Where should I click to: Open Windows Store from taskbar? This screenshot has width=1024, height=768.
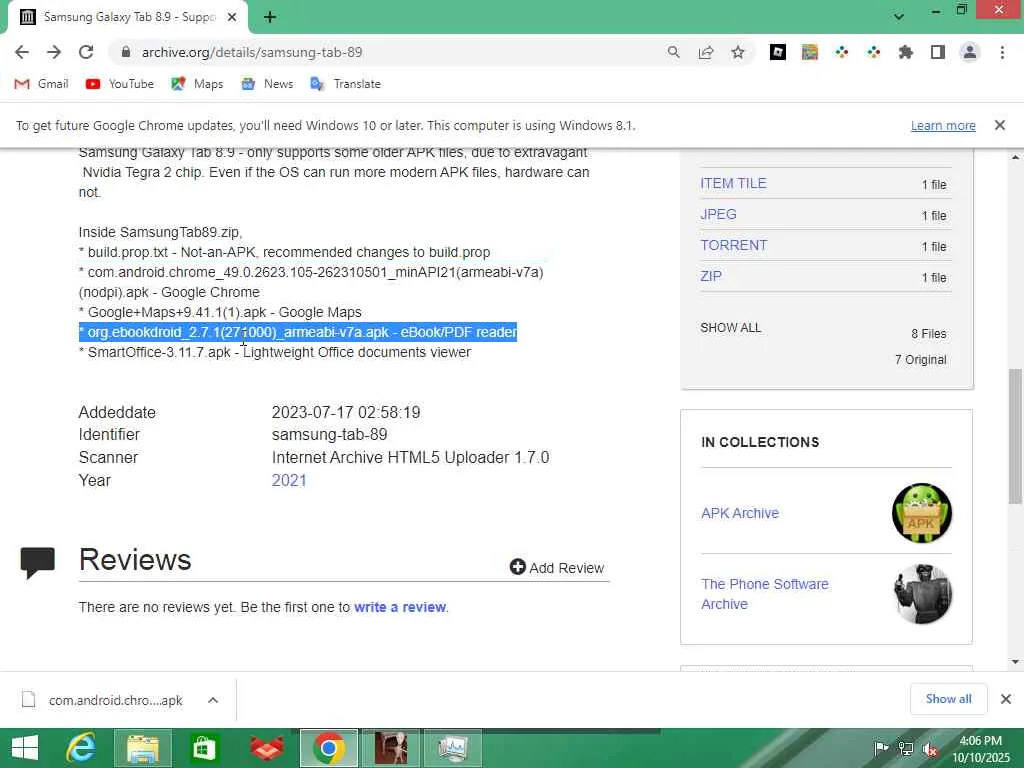pyautogui.click(x=204, y=748)
